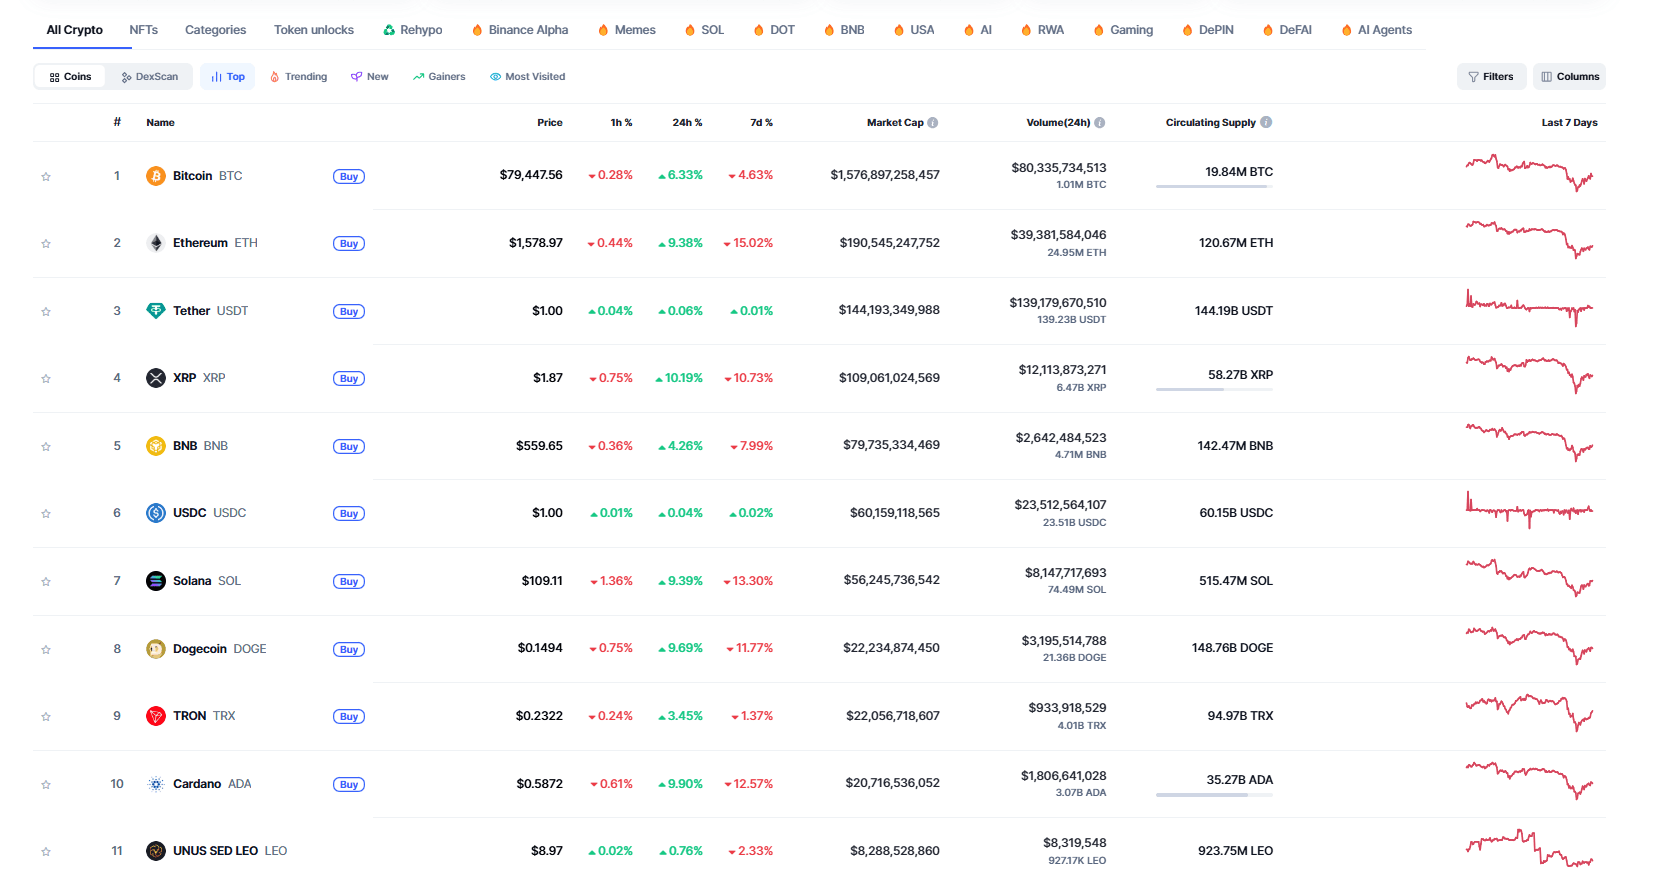The image size is (1668, 882).
Task: Click TRON market cap $22,056,718,607
Action: (x=893, y=716)
